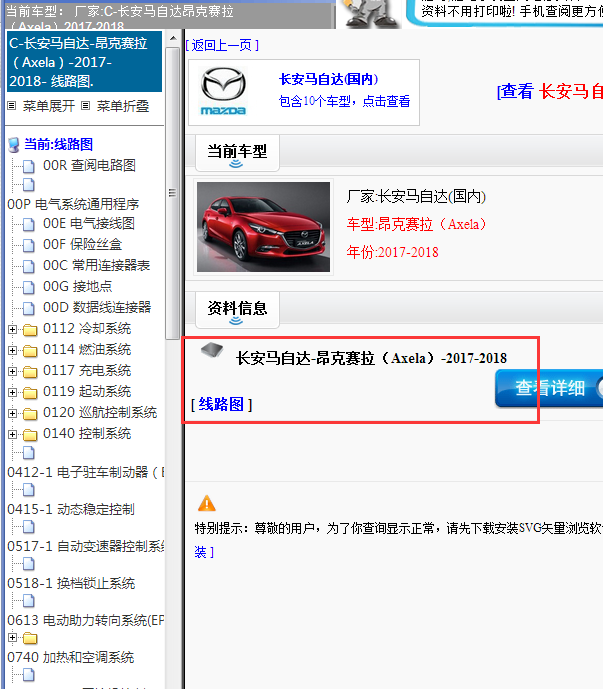Click the orange warning triangle icon

207,503
